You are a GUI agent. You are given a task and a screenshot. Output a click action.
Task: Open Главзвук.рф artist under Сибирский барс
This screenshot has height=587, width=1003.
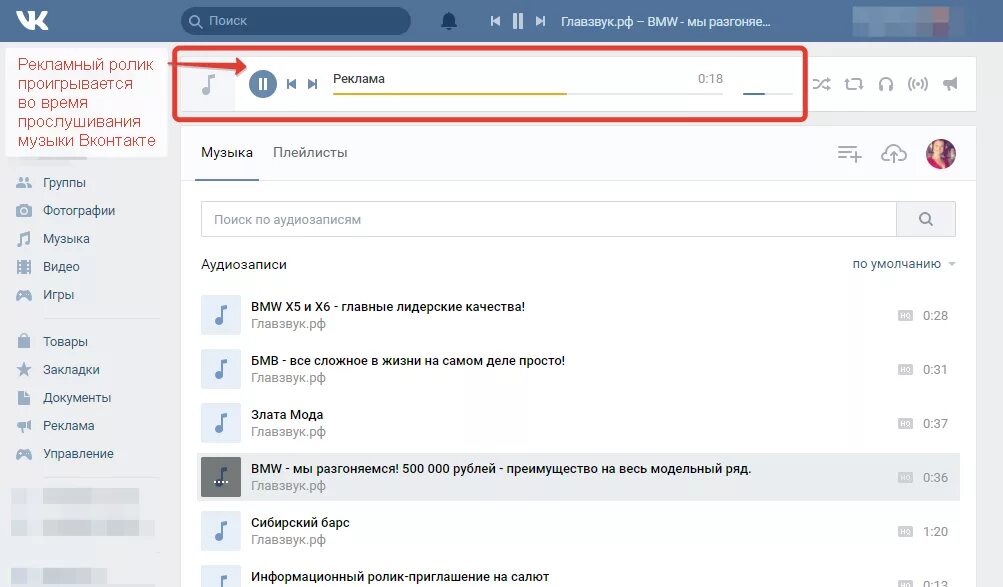pyautogui.click(x=288, y=540)
